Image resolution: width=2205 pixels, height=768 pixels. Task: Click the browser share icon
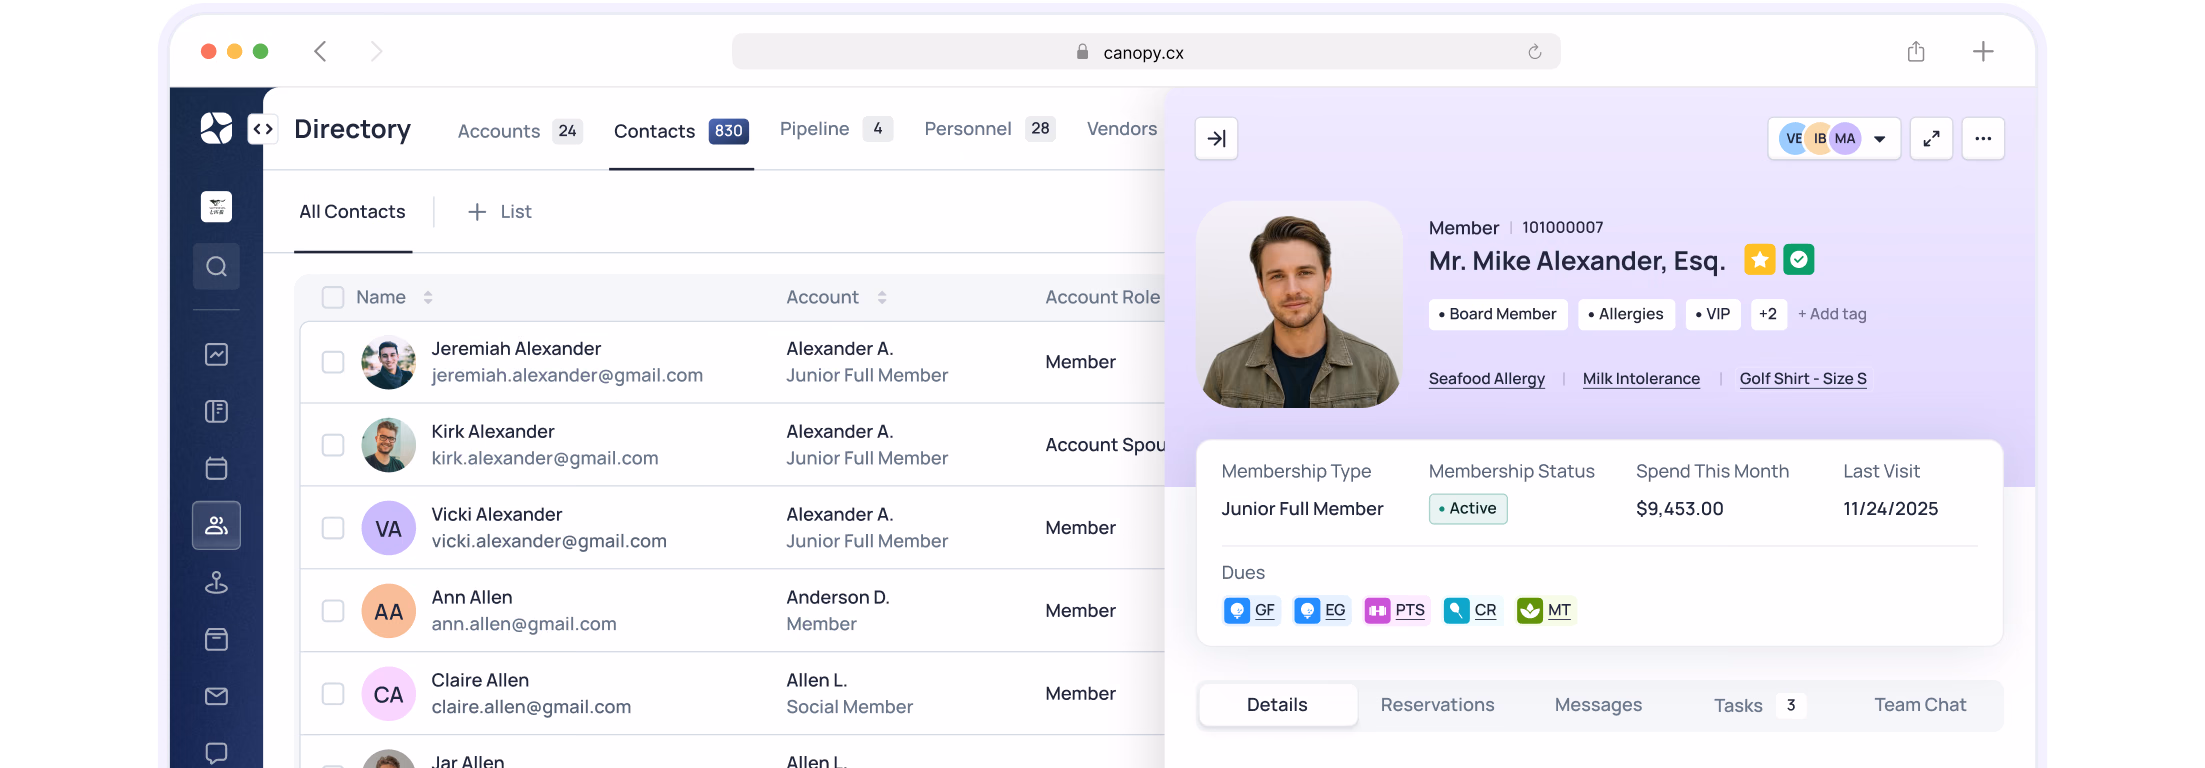pyautogui.click(x=1915, y=51)
